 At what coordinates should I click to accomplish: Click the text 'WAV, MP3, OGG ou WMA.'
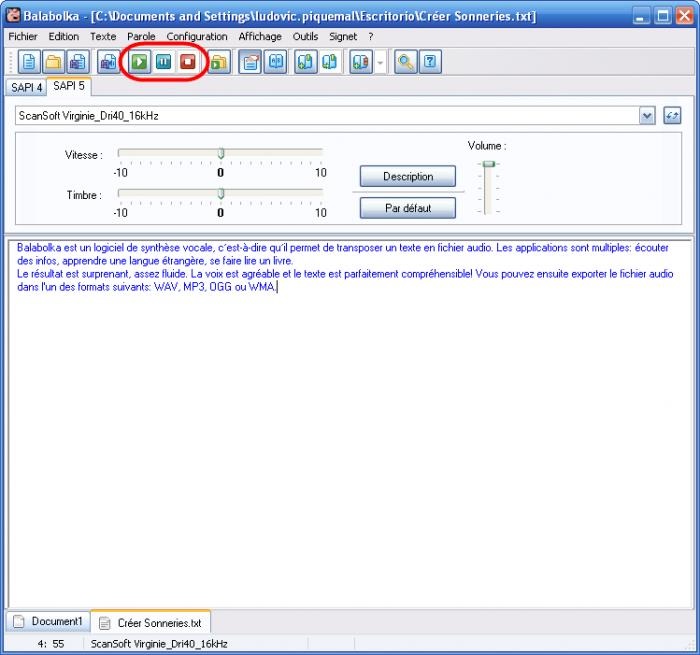[215, 287]
